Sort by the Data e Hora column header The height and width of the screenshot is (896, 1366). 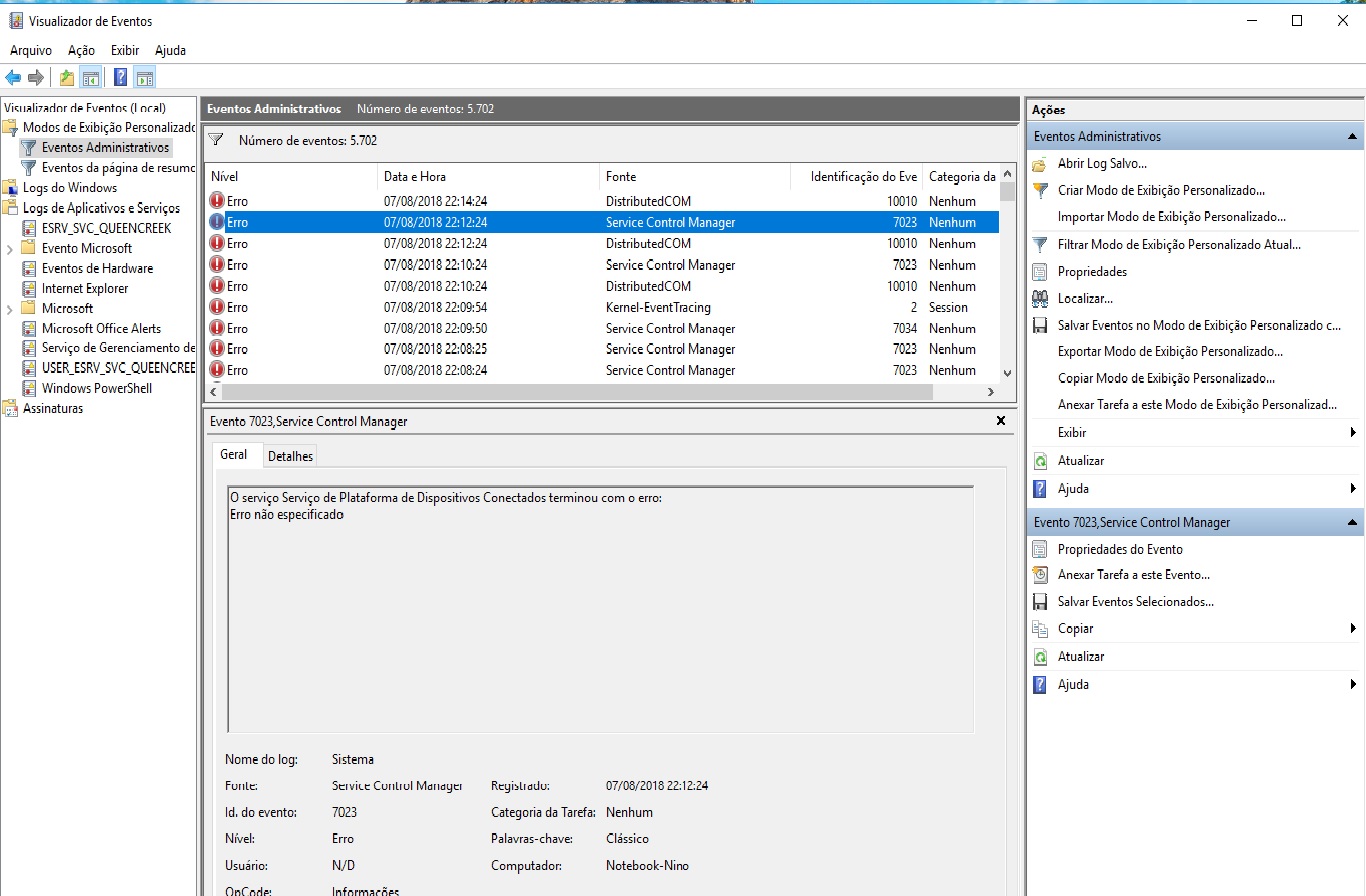[x=489, y=177]
